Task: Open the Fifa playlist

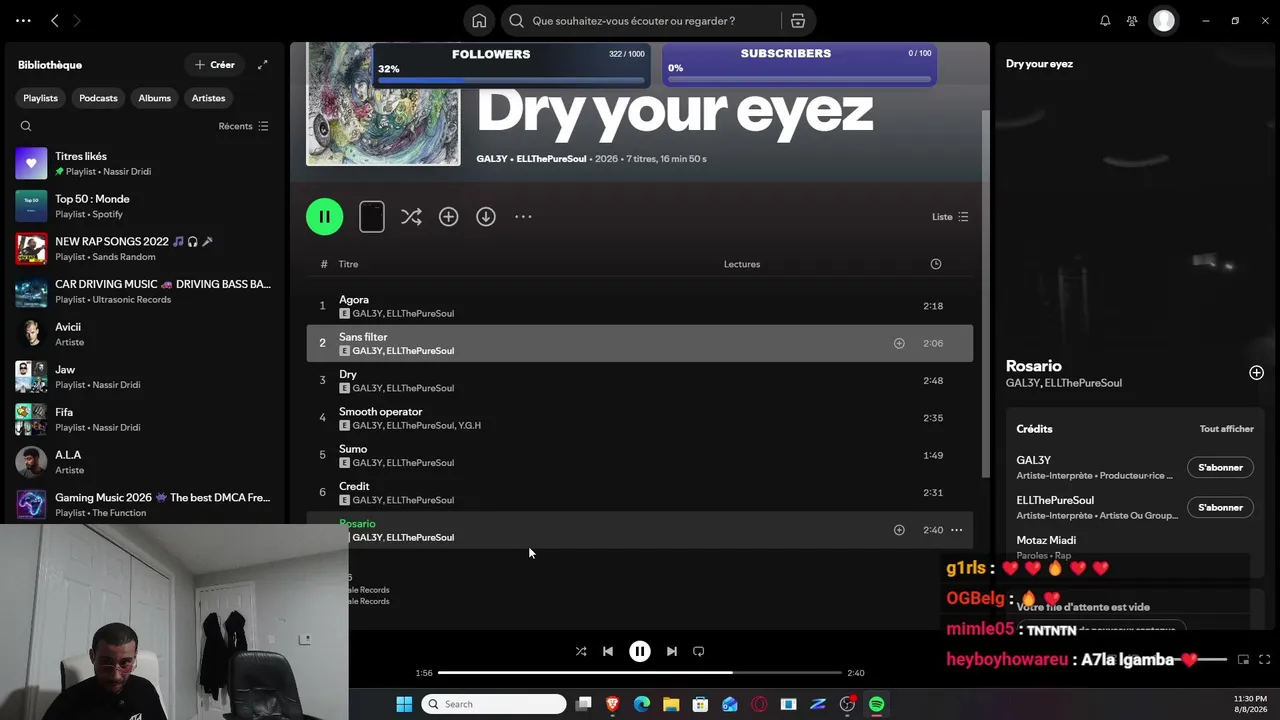Action: click(144, 419)
